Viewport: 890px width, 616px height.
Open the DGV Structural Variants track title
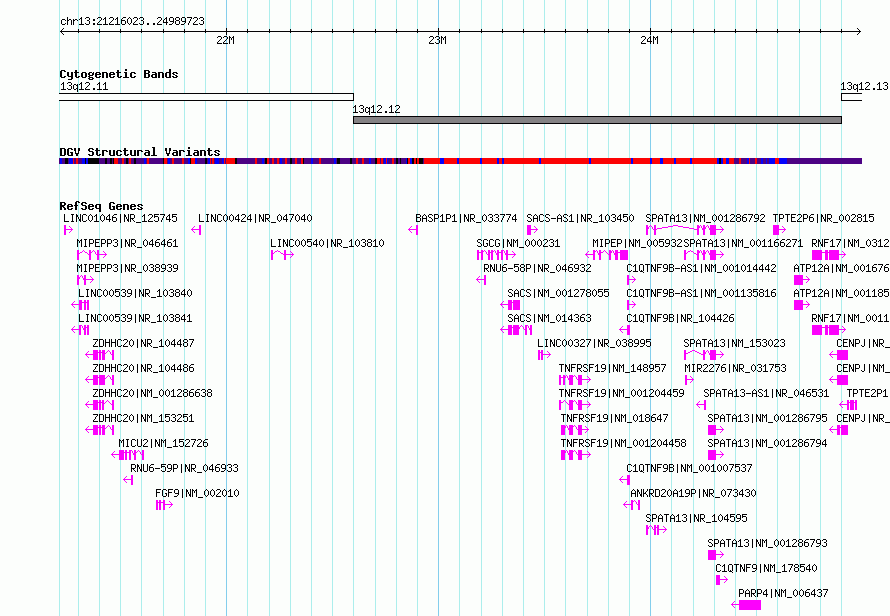140,152
